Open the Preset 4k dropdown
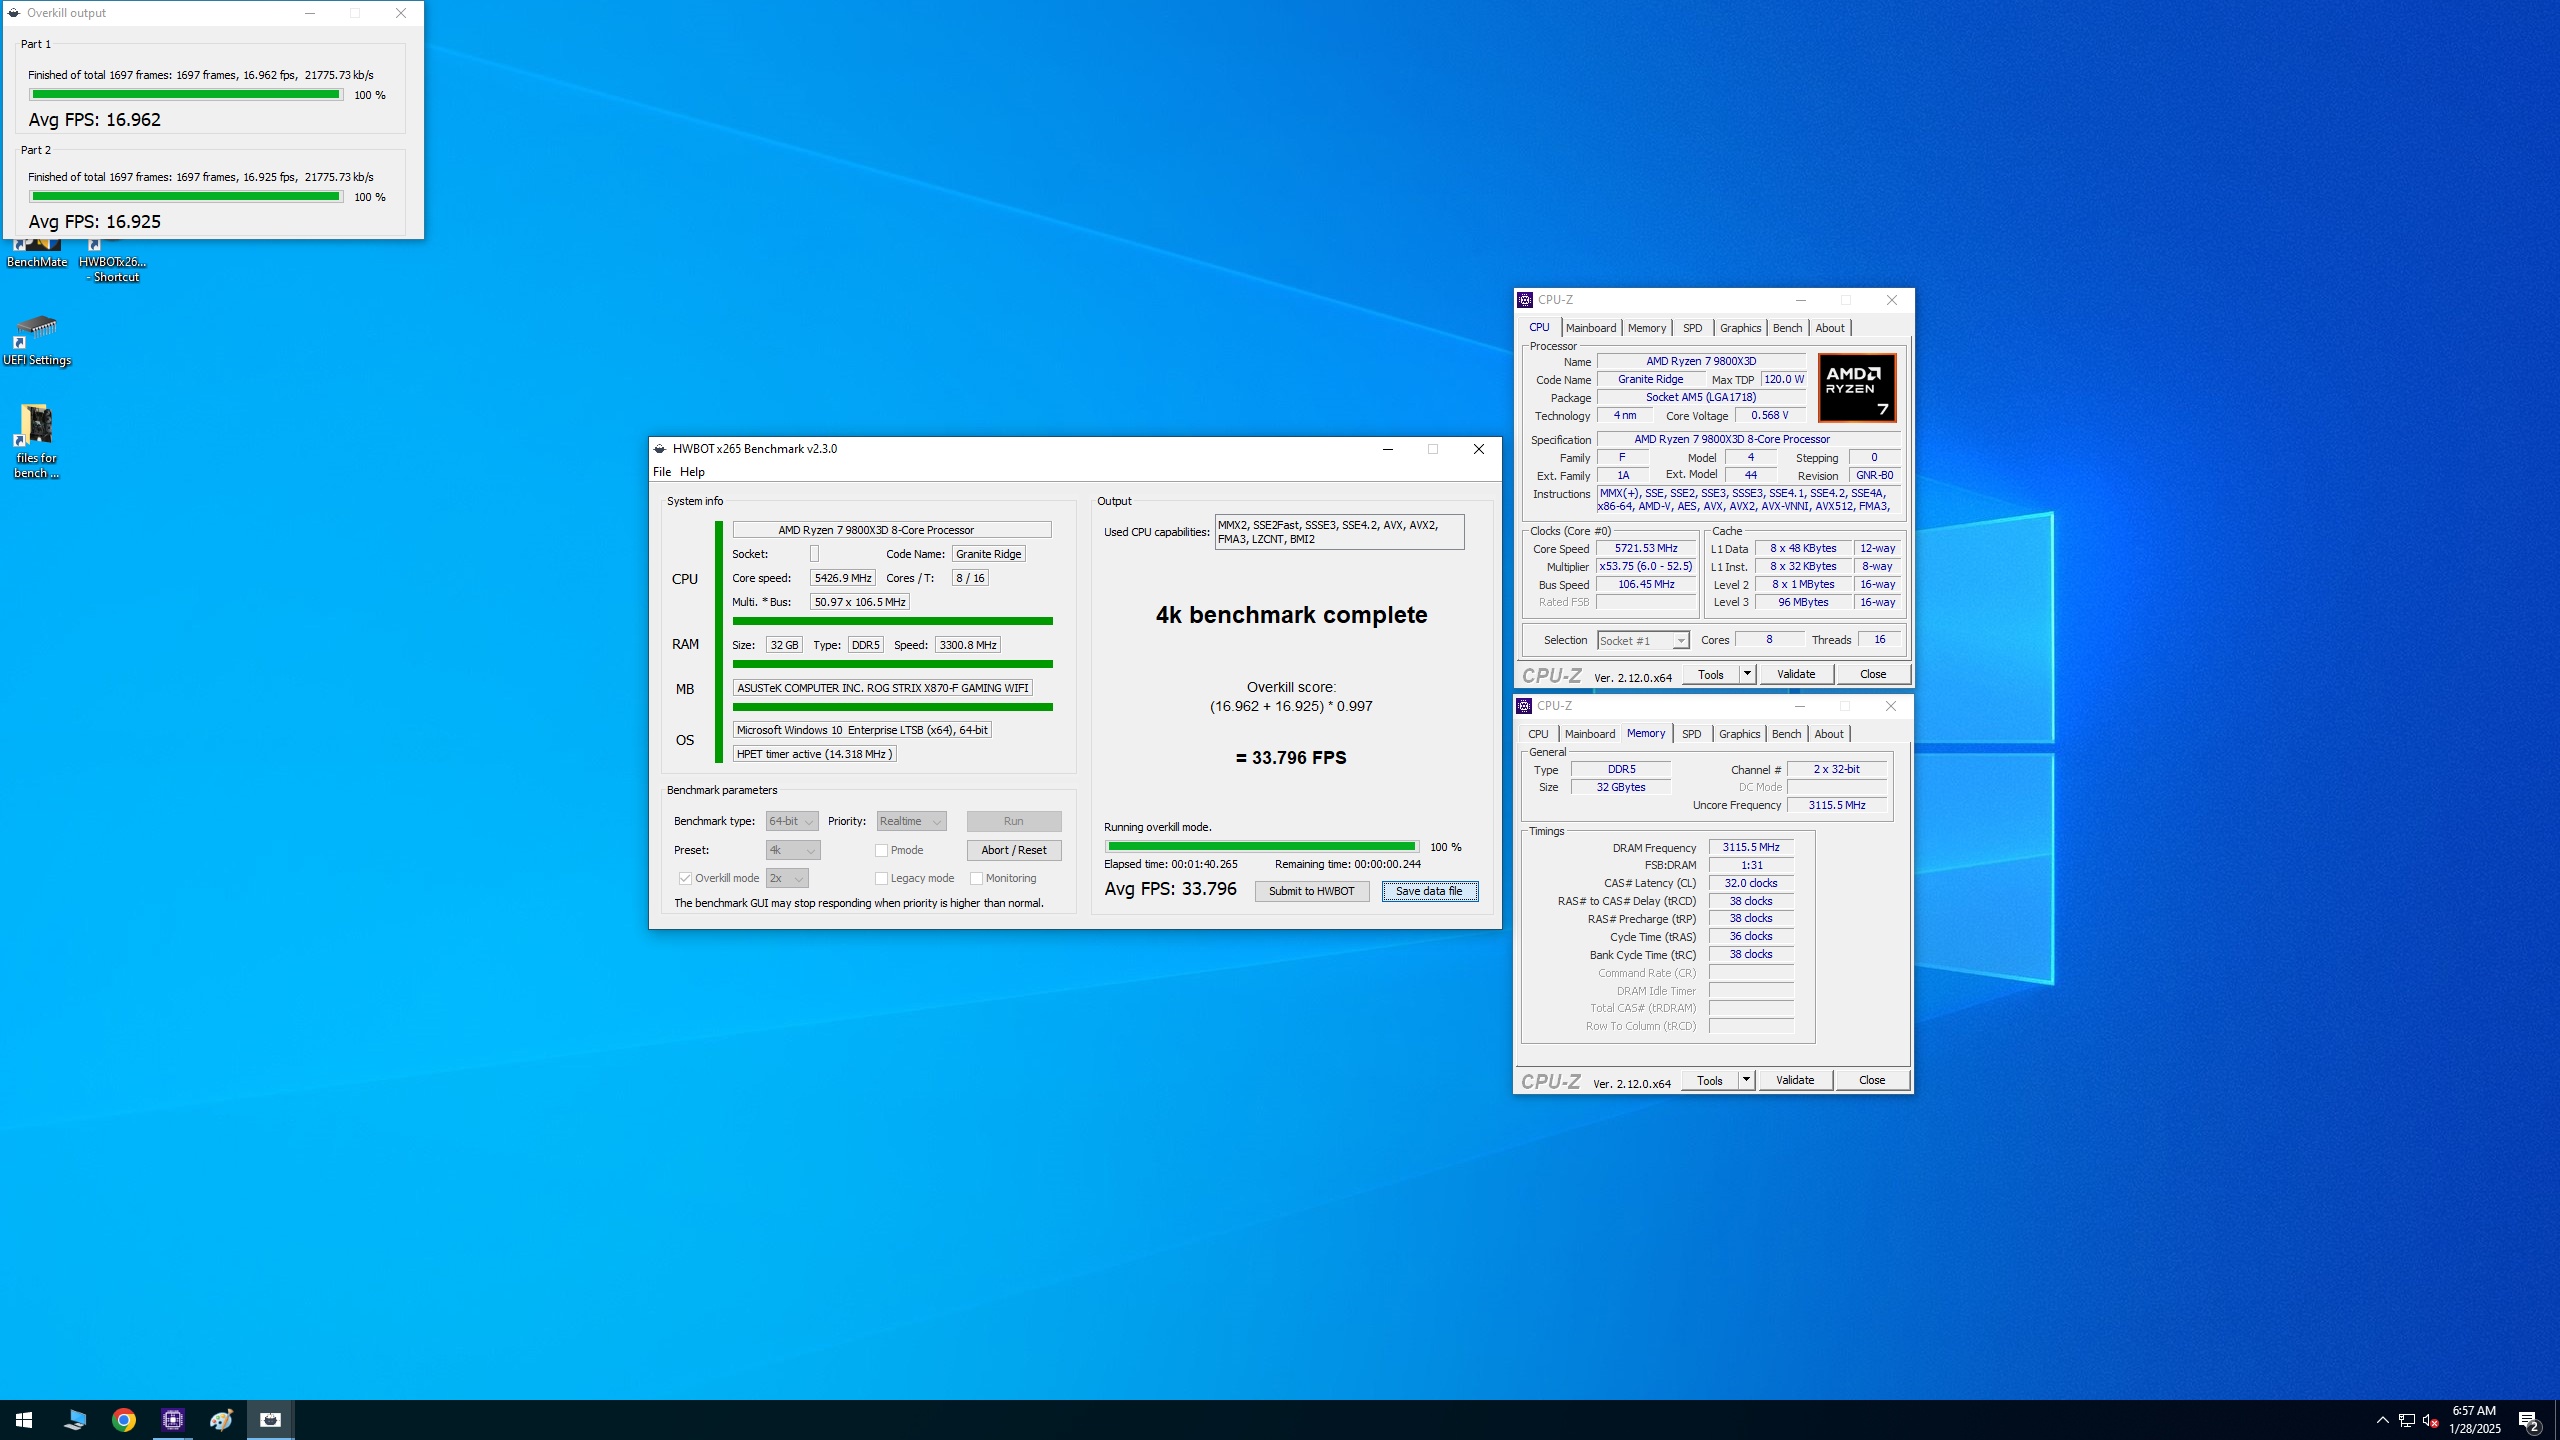The width and height of the screenshot is (2560, 1440). pyautogui.click(x=793, y=850)
